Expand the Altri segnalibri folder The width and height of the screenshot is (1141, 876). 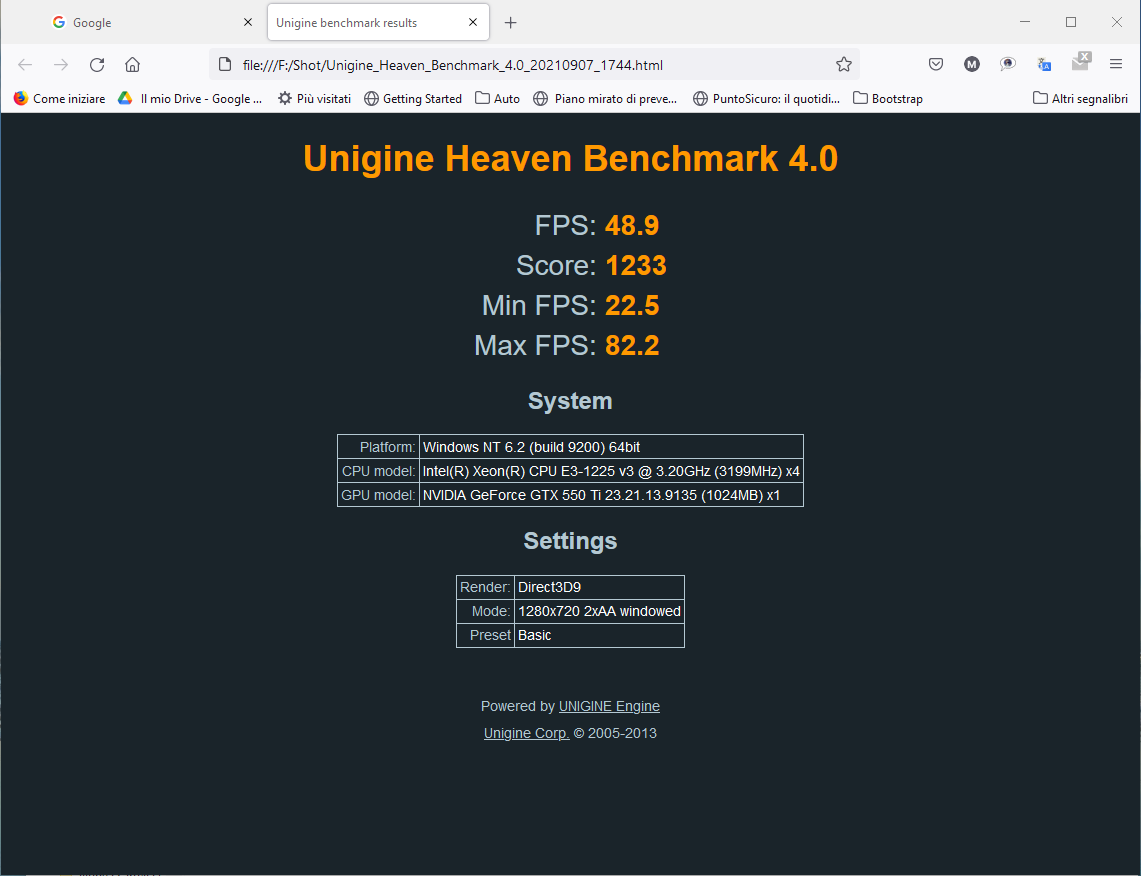[1080, 98]
